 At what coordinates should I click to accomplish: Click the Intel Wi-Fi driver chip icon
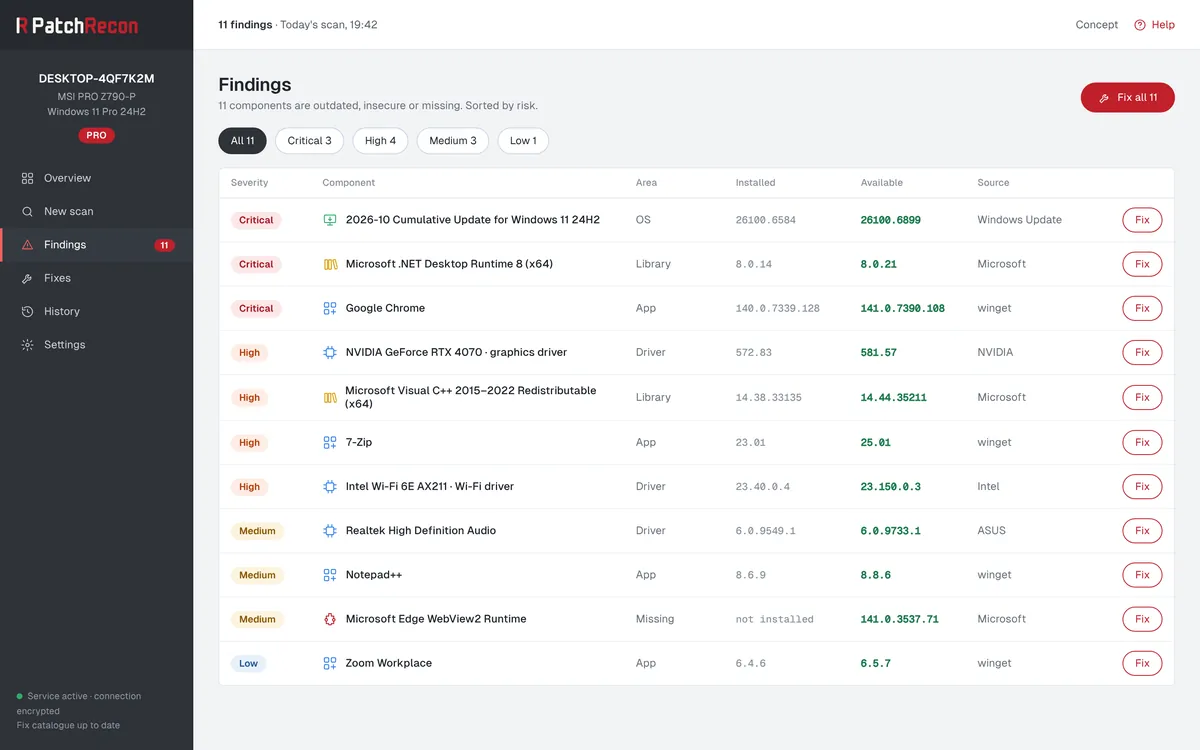tap(330, 486)
